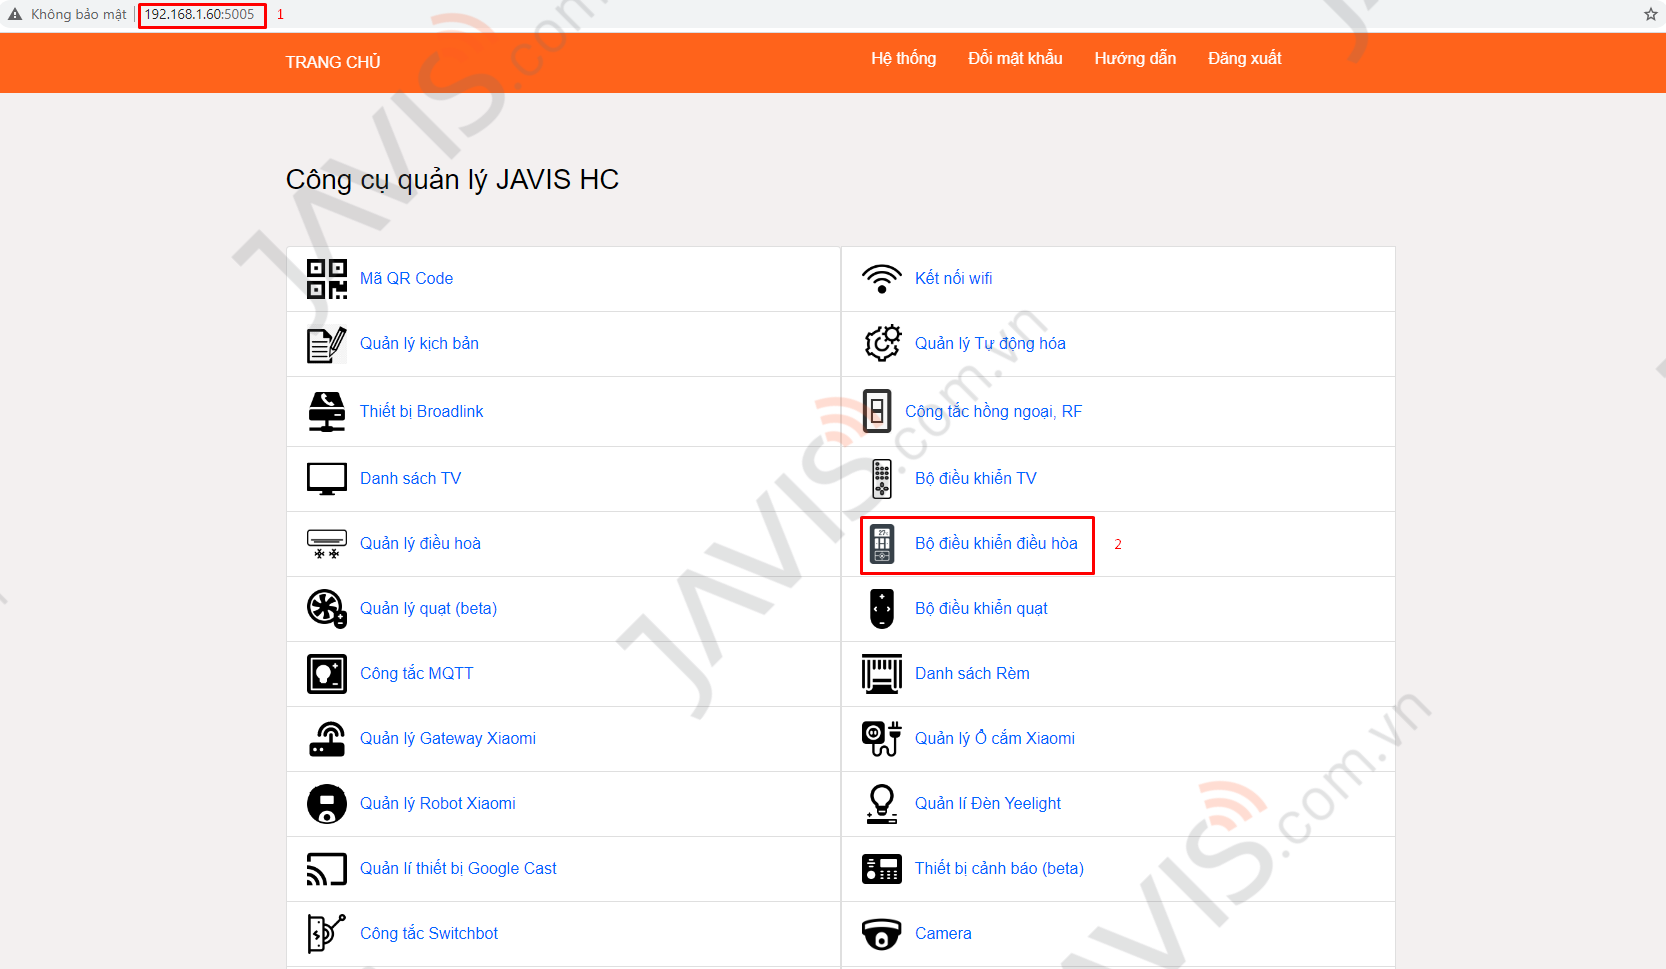
Task: Click the TV monitor icon beside Danh sách TV
Action: pos(327,479)
